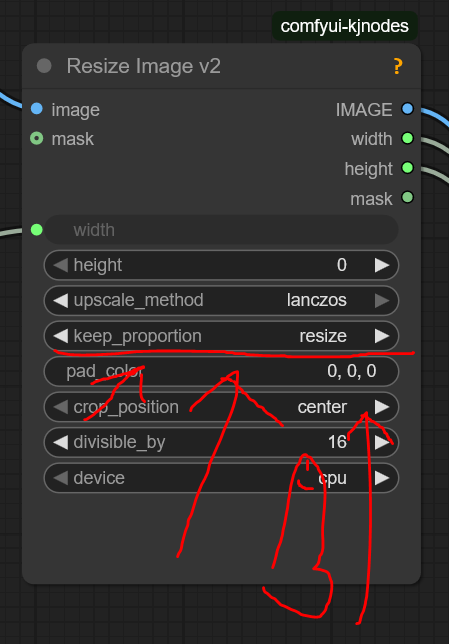Select next keep_proportion option with right arrow
Viewport: 449px width, 644px height.
(x=382, y=336)
